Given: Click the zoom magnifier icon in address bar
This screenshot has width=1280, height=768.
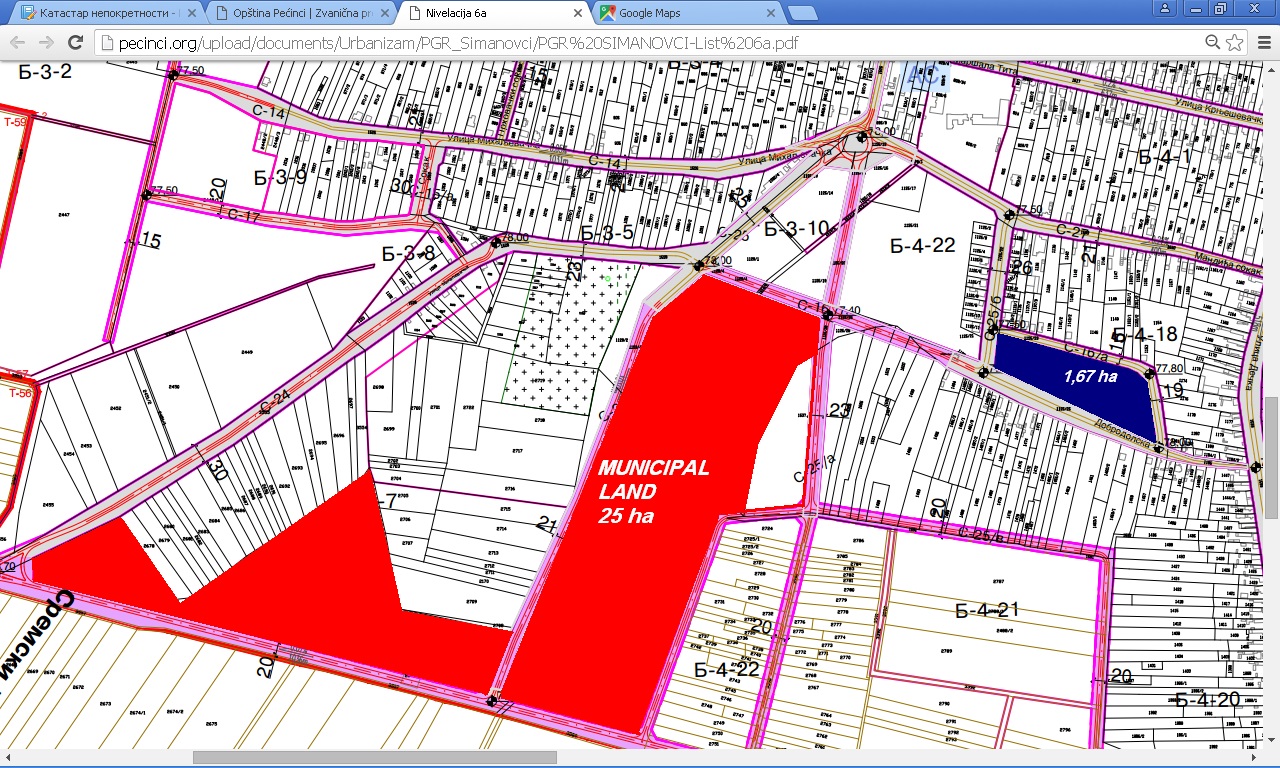Looking at the screenshot, I should pos(1212,42).
